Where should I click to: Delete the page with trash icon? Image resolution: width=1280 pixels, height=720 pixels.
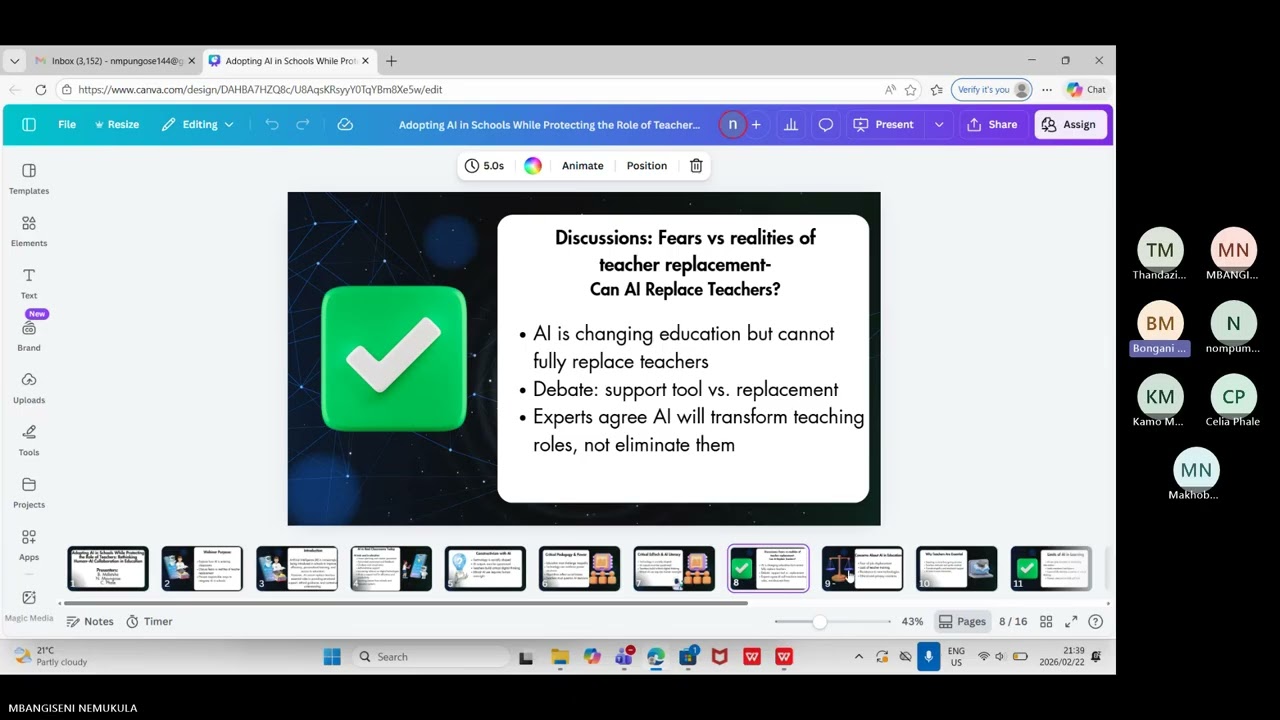click(x=696, y=166)
